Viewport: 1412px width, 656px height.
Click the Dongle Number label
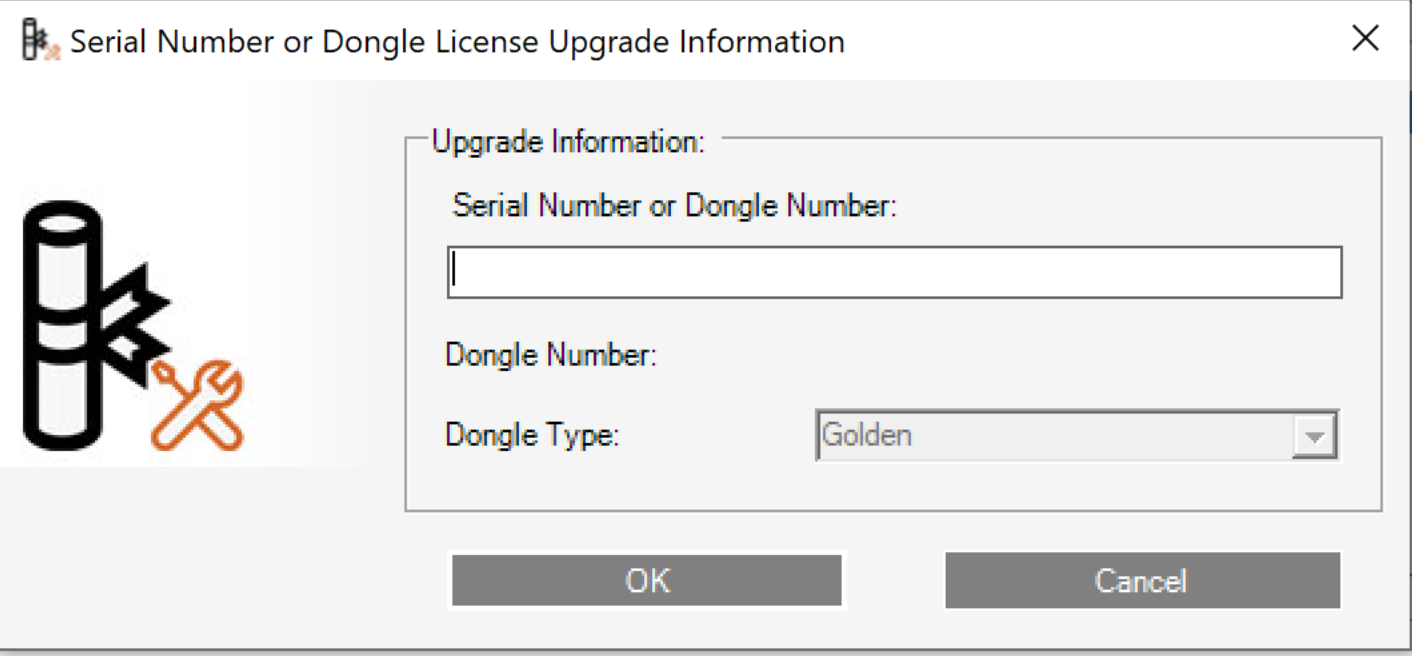551,355
